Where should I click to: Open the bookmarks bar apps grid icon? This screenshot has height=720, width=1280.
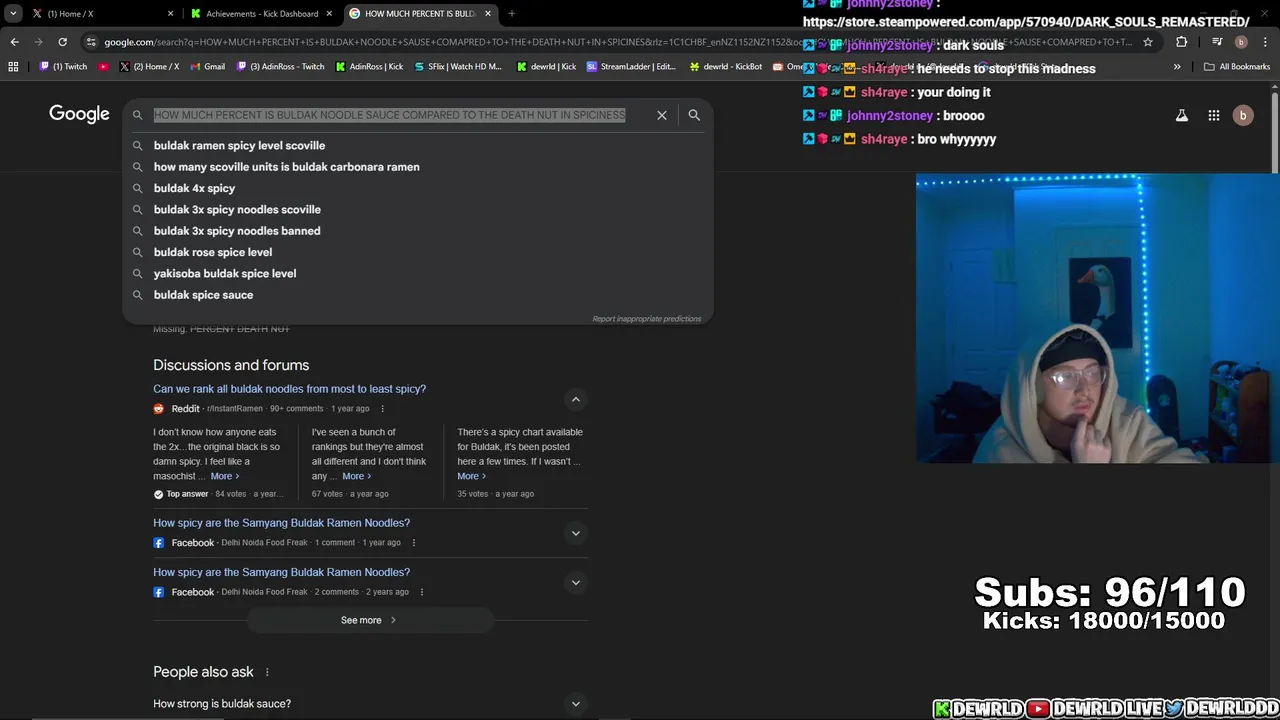(x=13, y=67)
